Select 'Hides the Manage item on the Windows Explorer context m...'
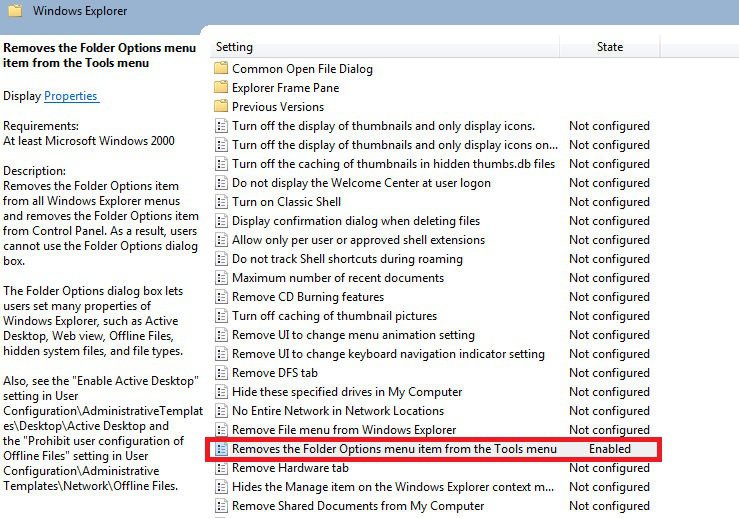 [x=393, y=487]
